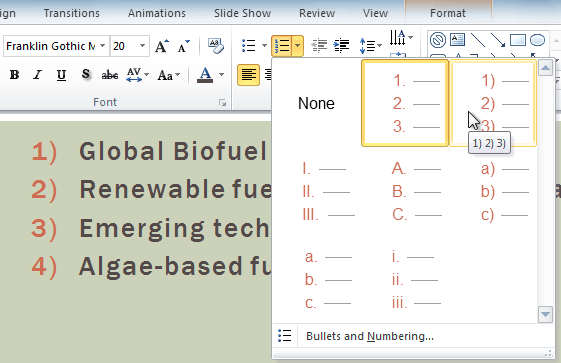
Task: Insert the Text Box shape
Action: pos(458,40)
